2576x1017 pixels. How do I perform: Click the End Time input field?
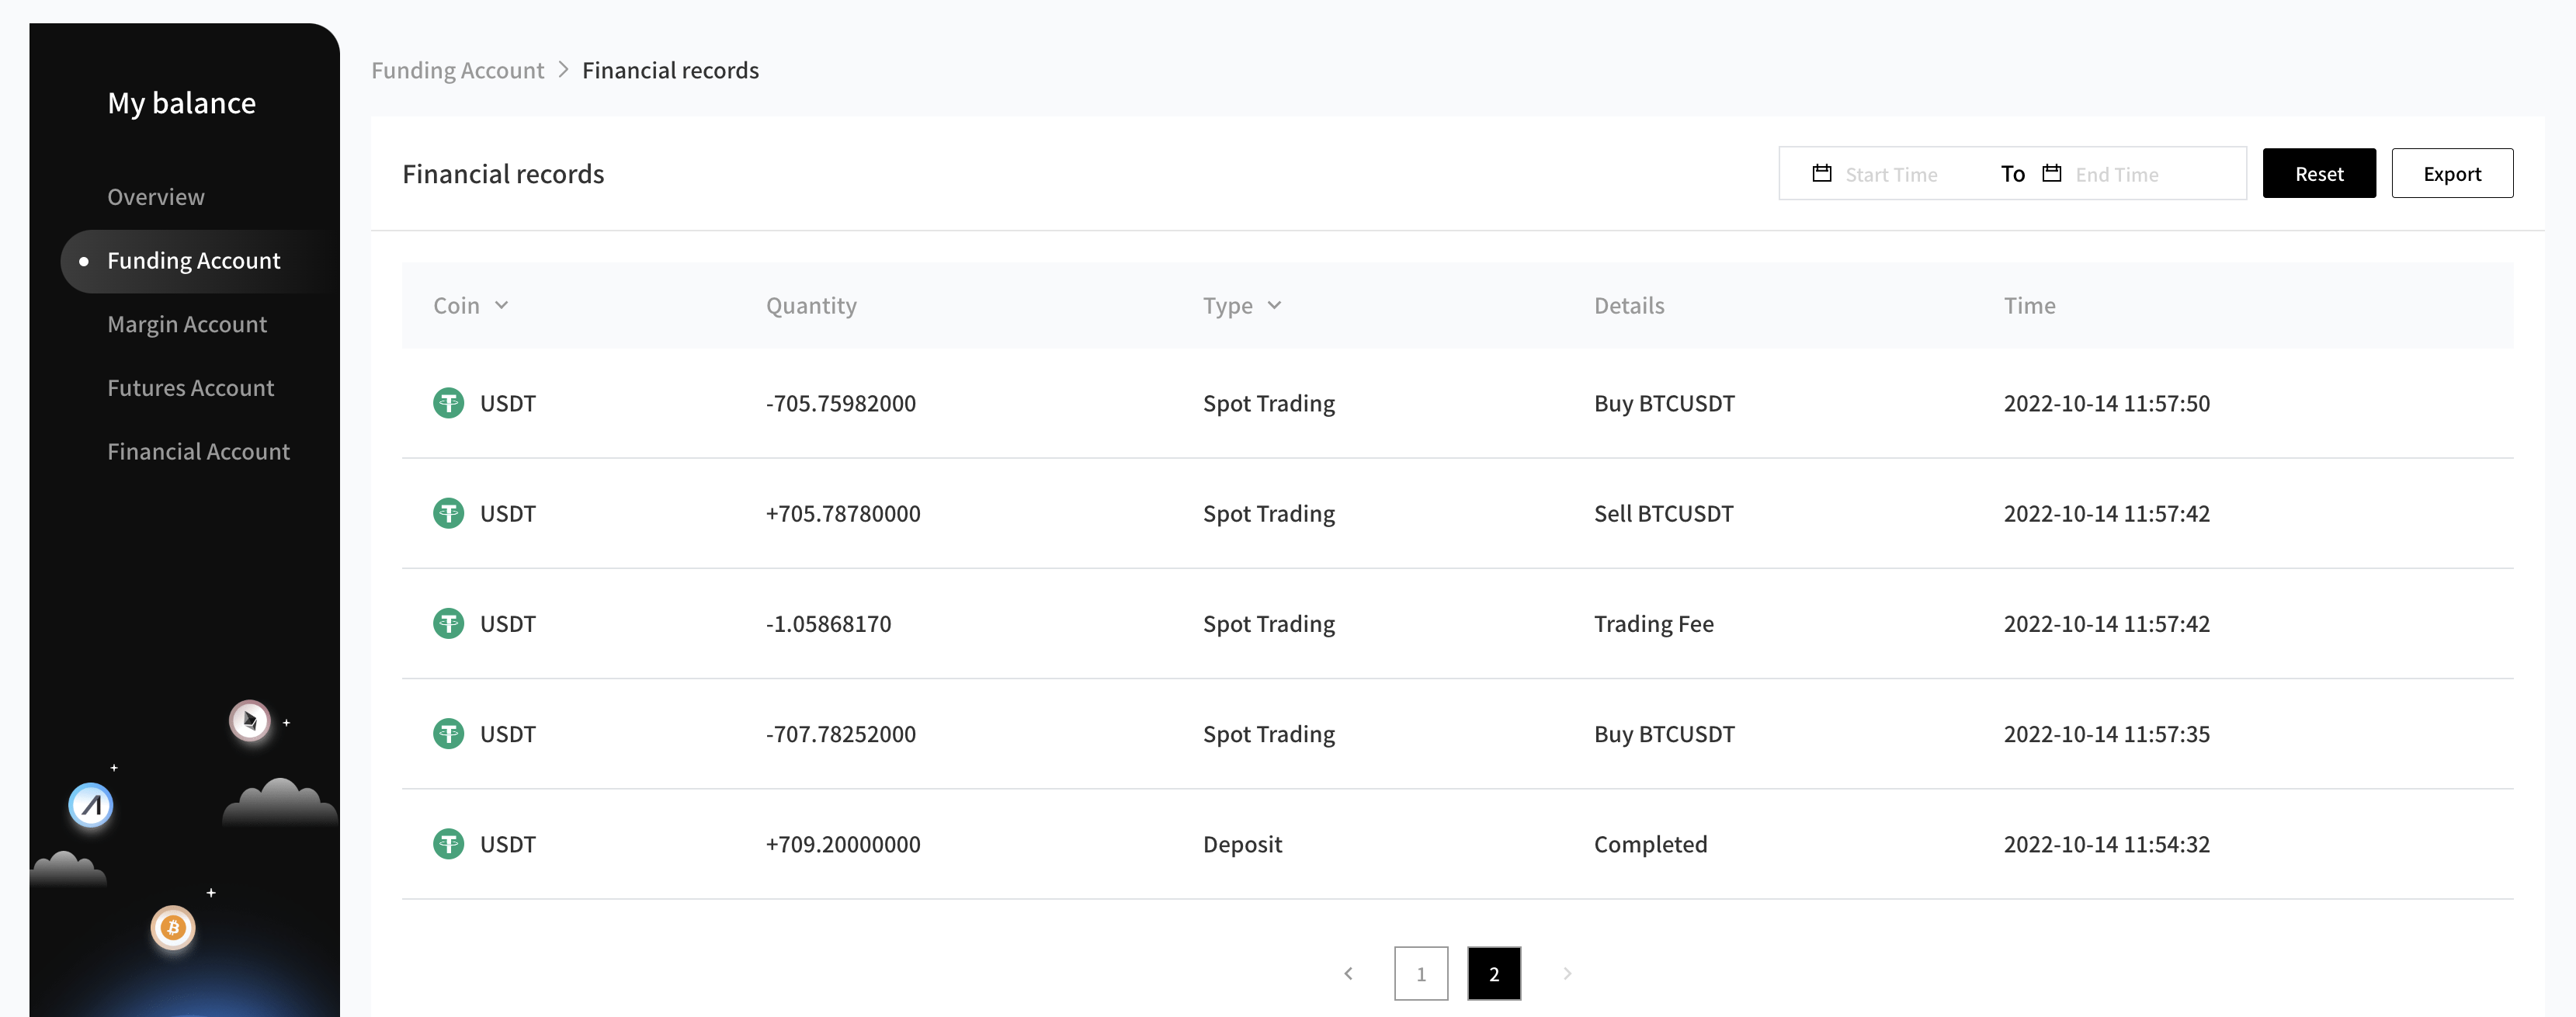pyautogui.click(x=2117, y=175)
